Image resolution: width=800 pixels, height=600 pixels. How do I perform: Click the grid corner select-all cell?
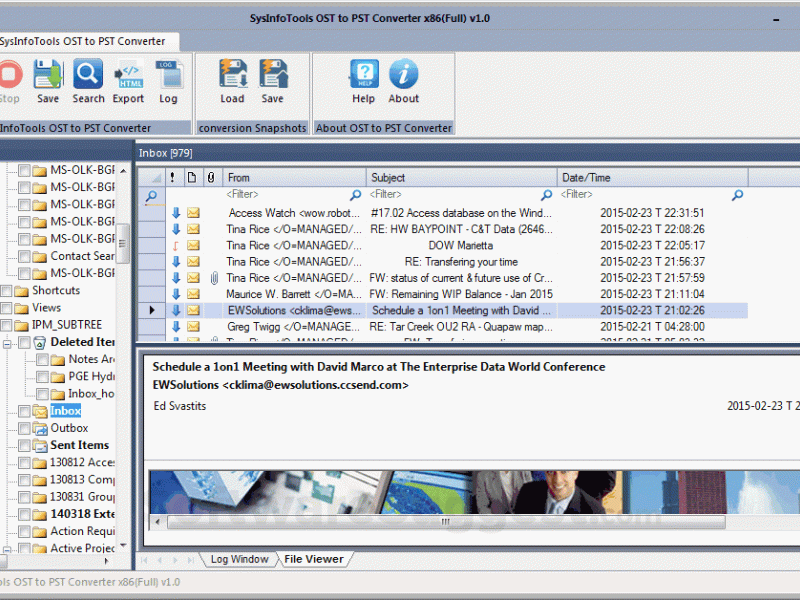point(151,178)
